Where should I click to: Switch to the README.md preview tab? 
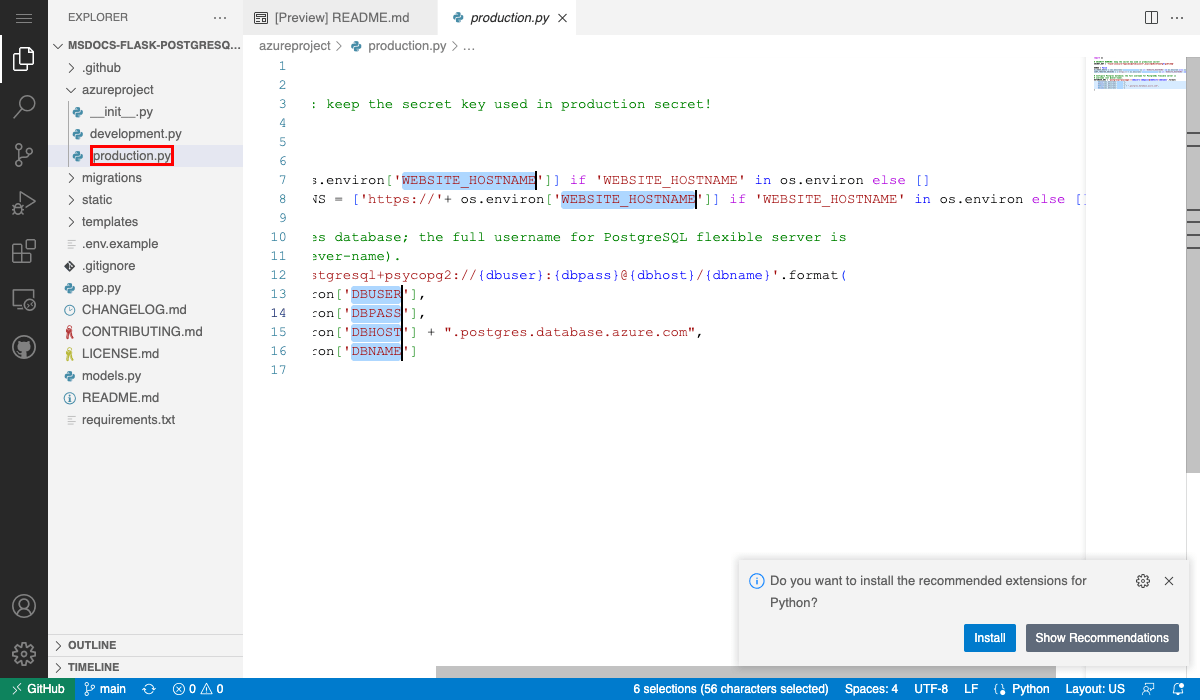click(340, 17)
